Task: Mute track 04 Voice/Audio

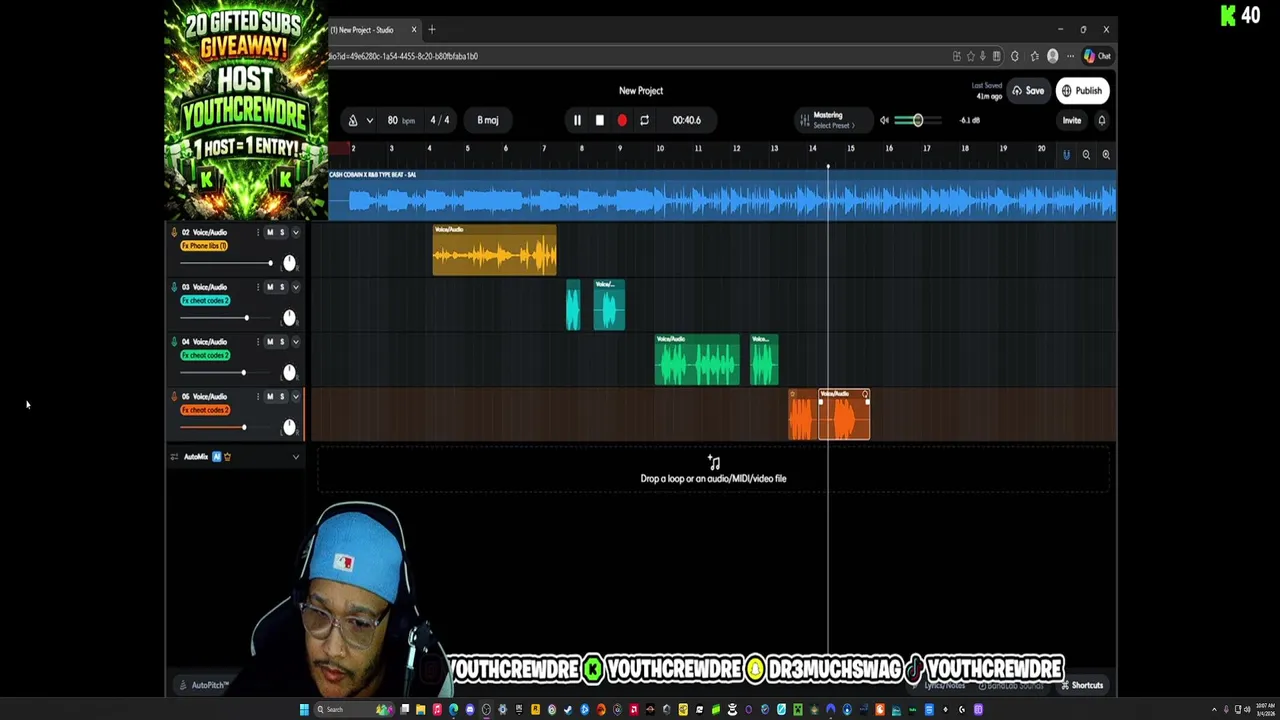Action: [269, 342]
